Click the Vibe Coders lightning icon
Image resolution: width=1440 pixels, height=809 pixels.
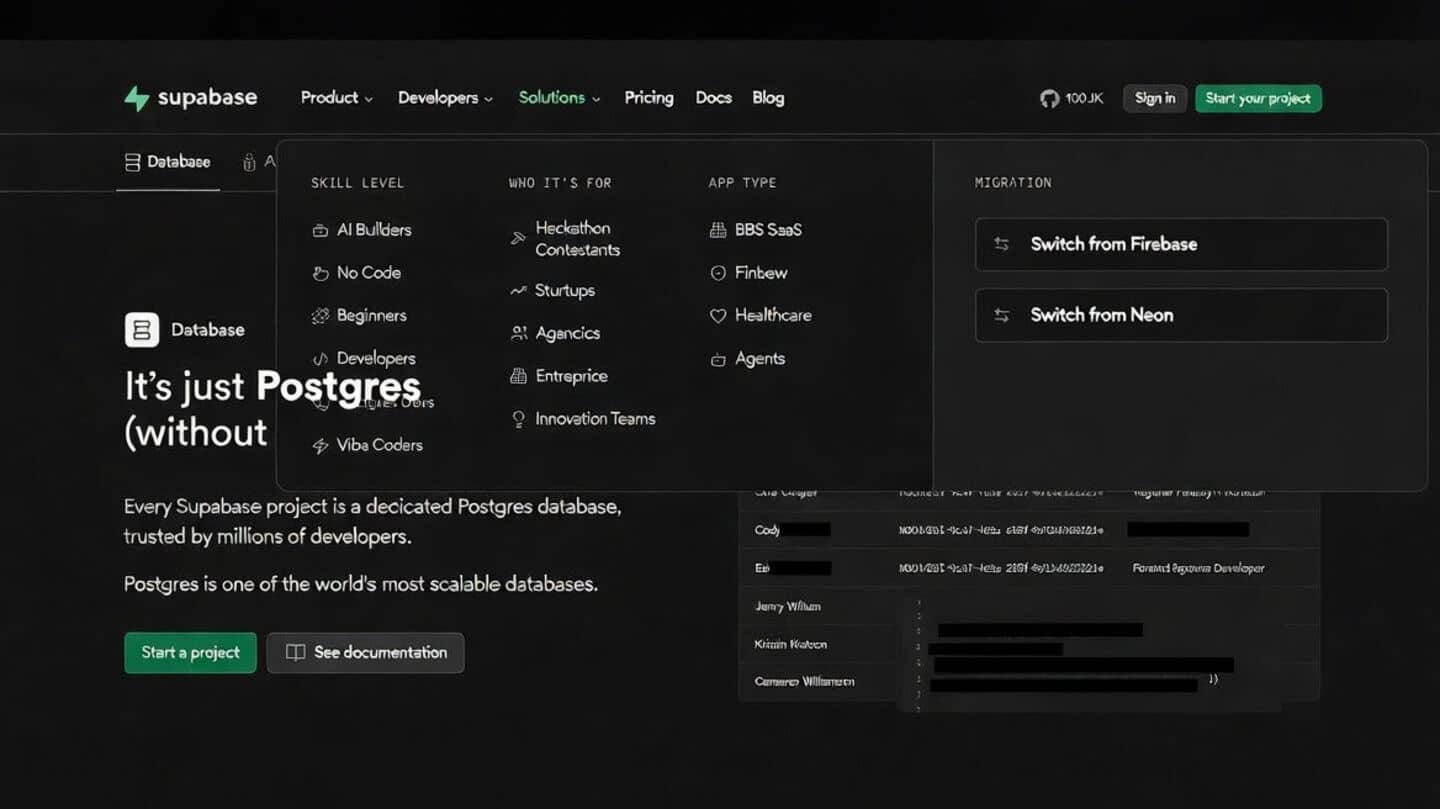(320, 446)
